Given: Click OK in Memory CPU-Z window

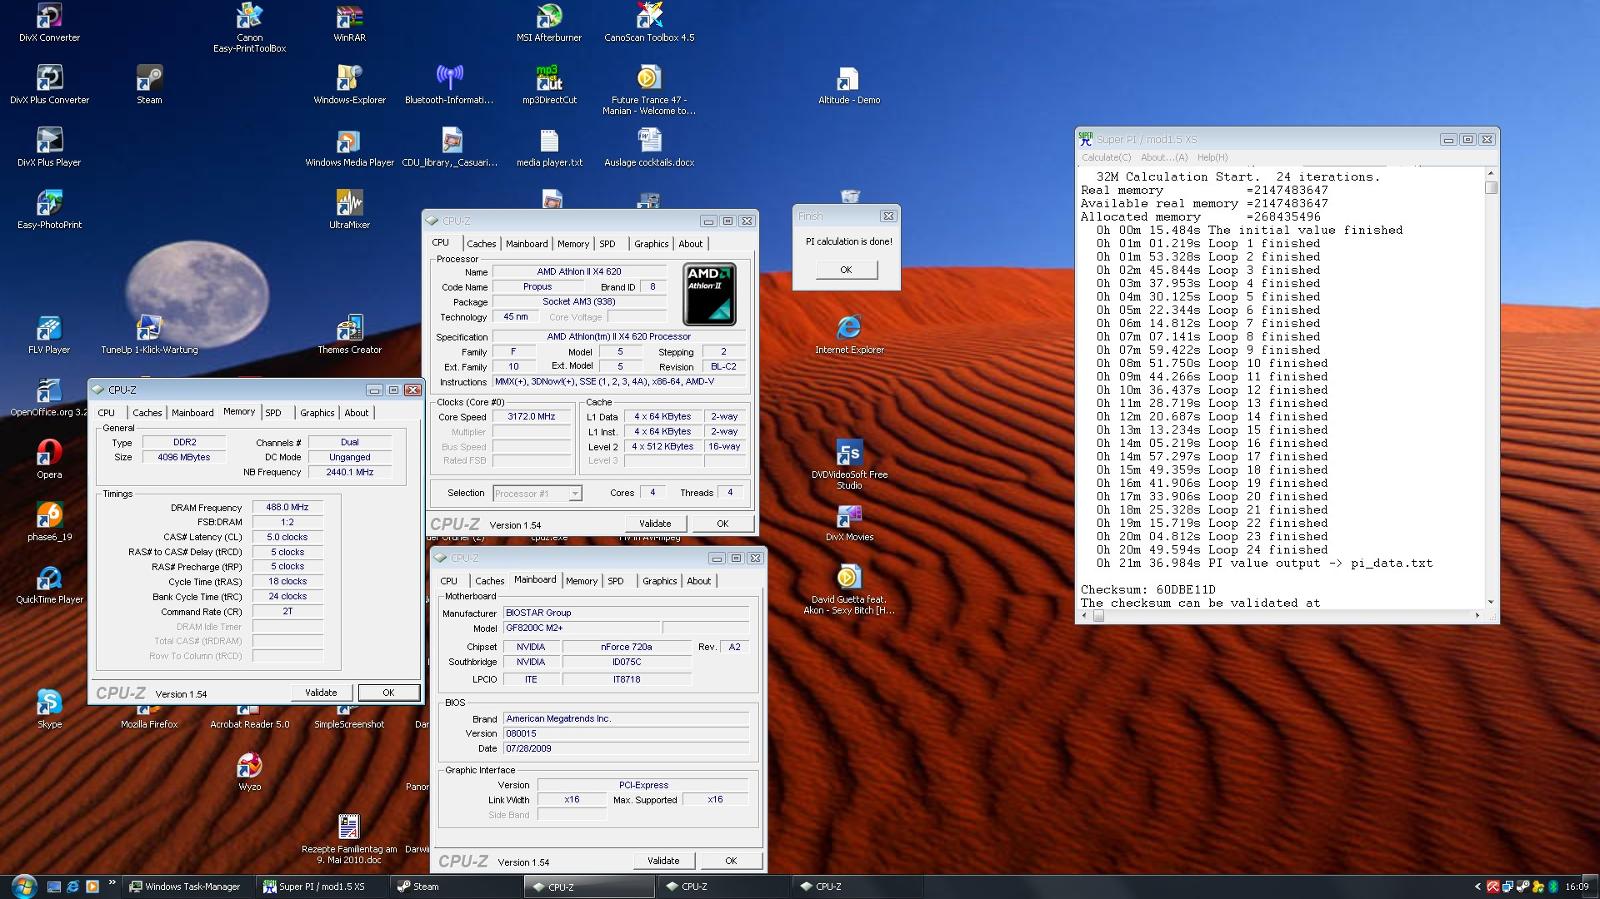Looking at the screenshot, I should pos(389,692).
